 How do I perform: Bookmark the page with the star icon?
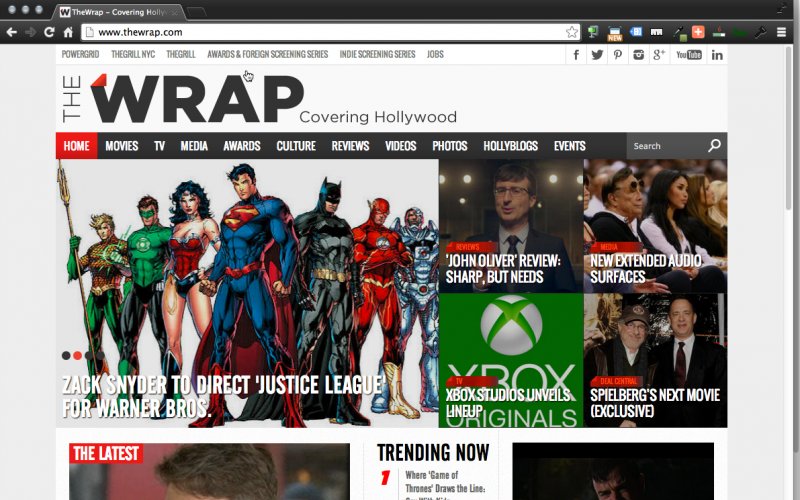(572, 32)
